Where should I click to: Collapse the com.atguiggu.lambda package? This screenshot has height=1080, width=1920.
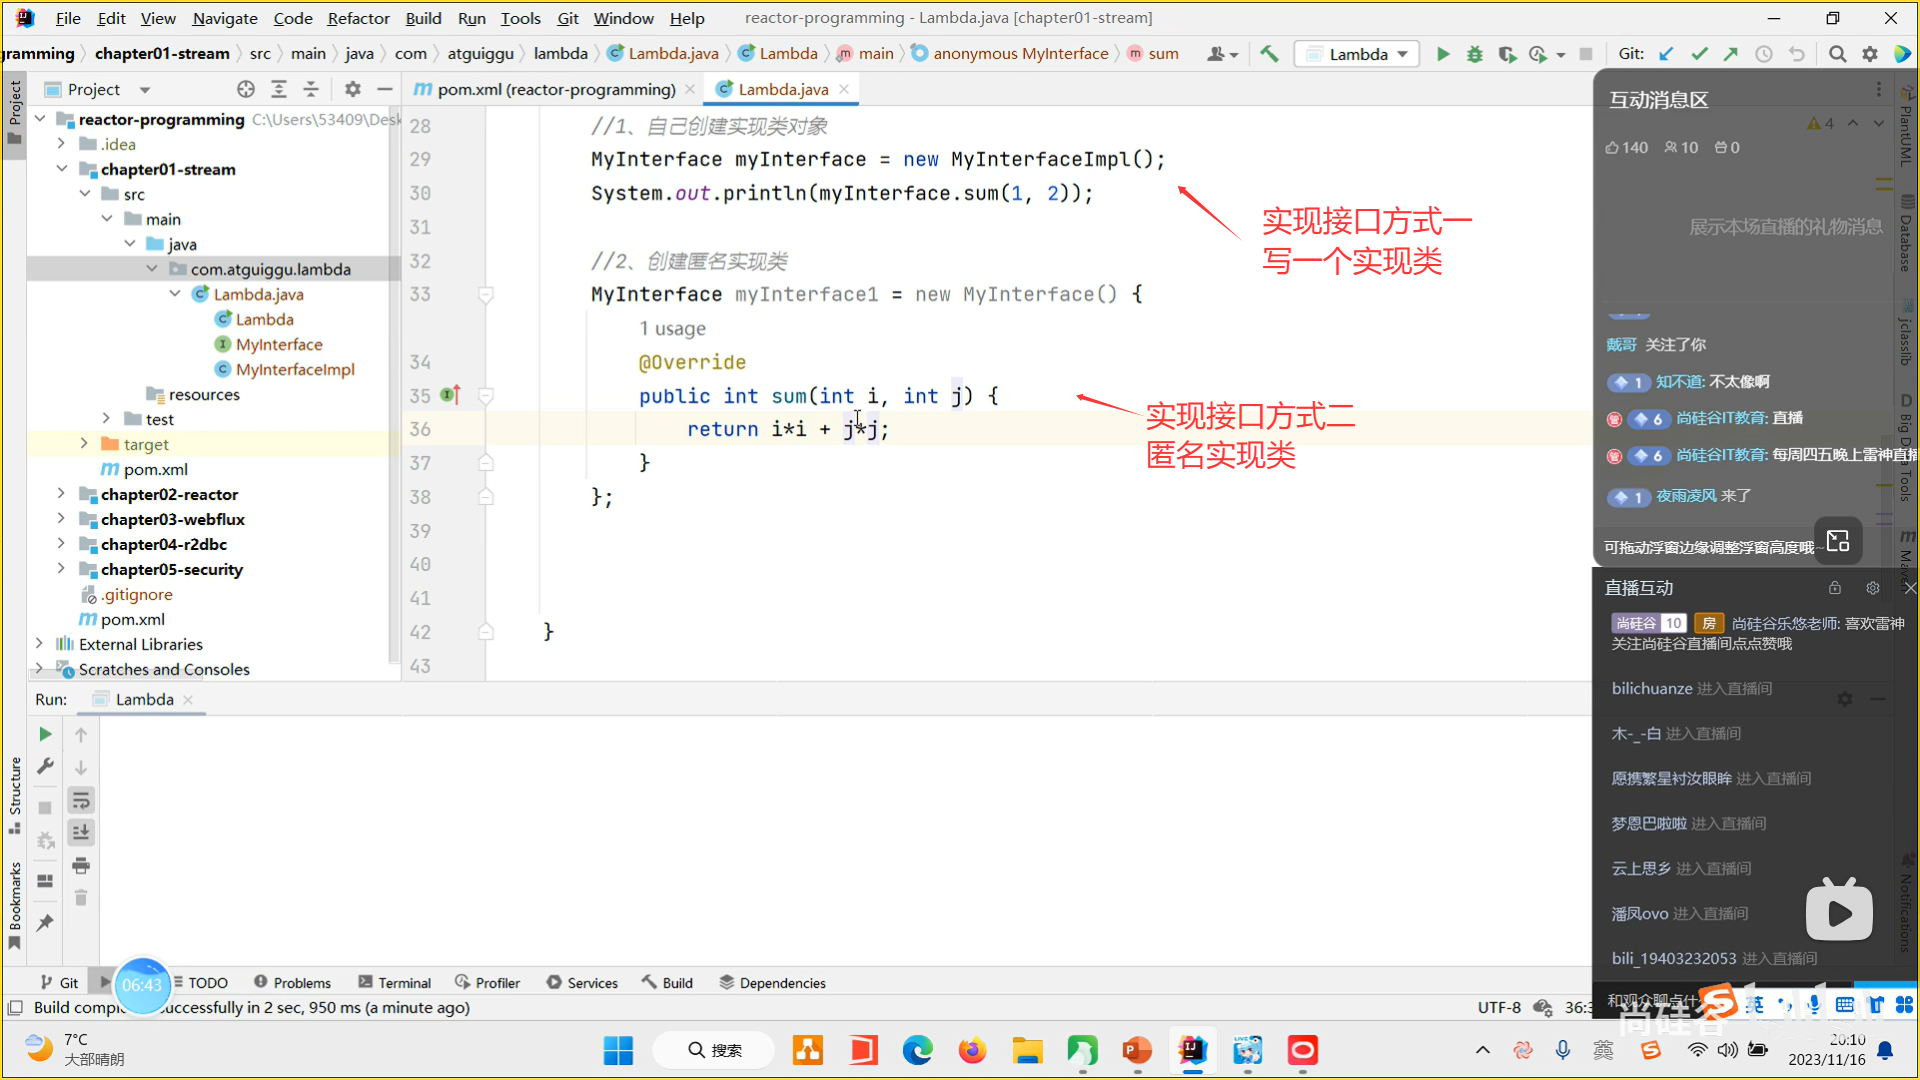point(152,269)
